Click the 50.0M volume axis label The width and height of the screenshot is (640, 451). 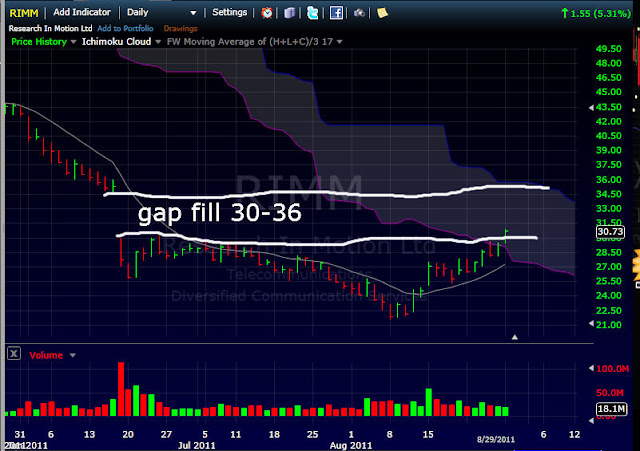pos(610,393)
